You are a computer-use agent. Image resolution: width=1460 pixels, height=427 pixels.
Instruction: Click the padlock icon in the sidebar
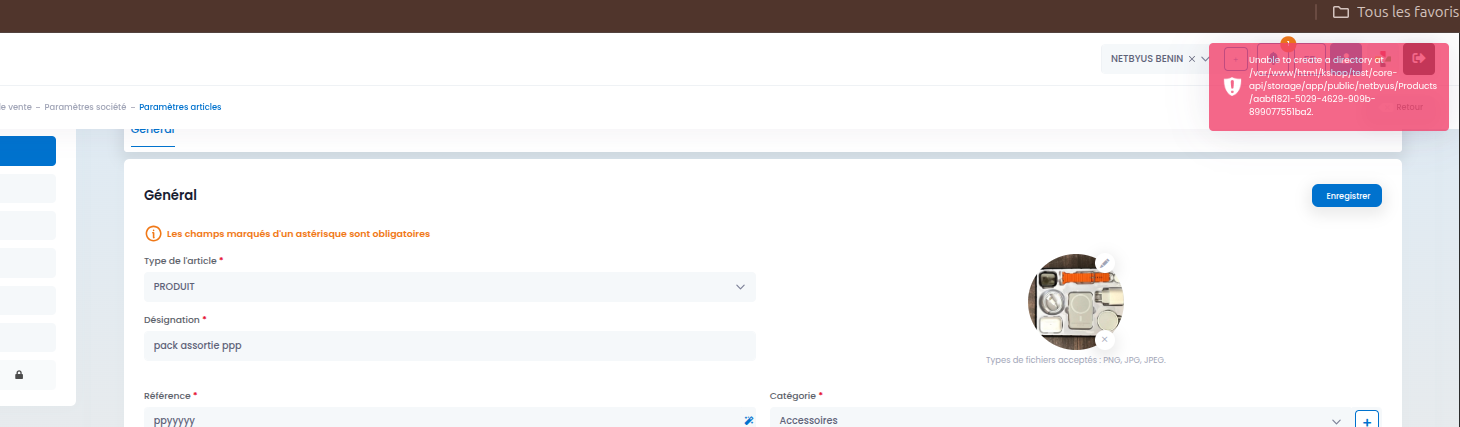pyautogui.click(x=19, y=375)
